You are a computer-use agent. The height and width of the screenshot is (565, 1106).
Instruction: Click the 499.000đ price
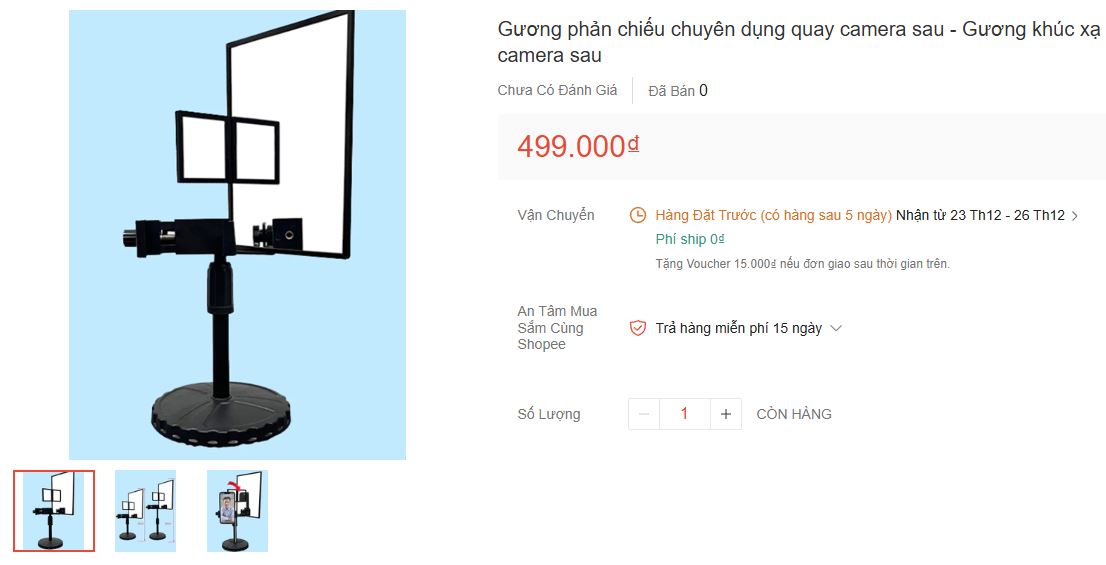pos(578,146)
